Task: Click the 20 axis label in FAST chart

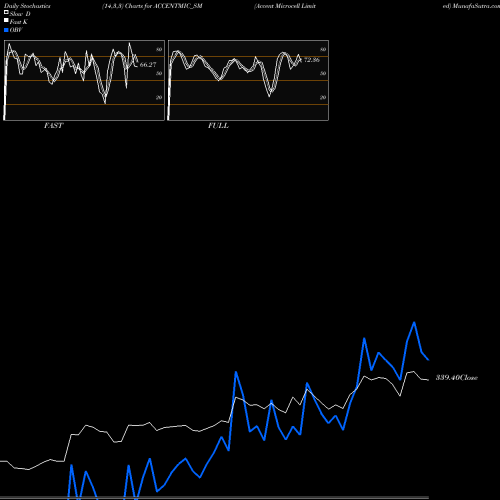Action: coord(159,97)
